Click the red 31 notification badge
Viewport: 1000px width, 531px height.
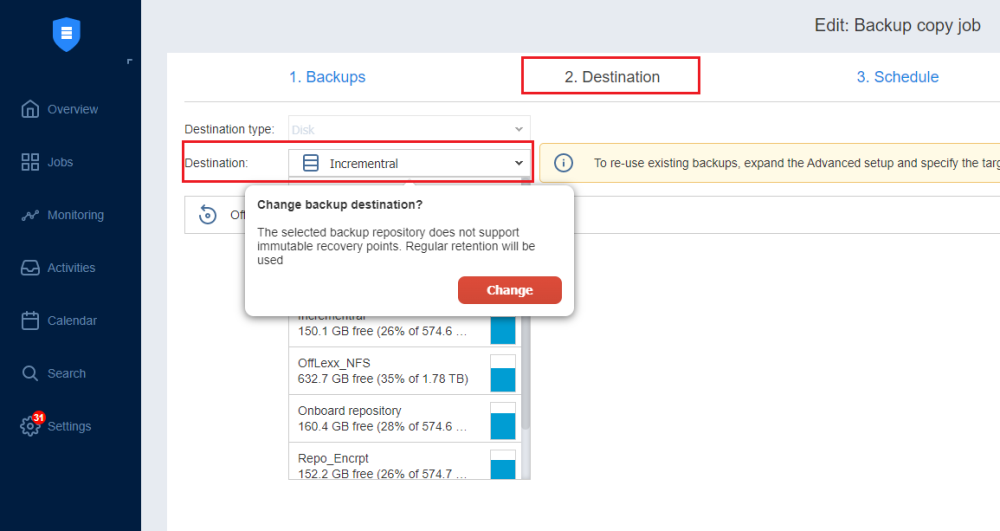39,418
